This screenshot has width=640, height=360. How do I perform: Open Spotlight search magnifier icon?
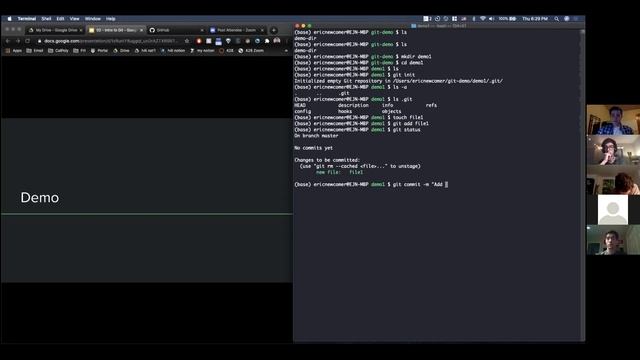click(x=556, y=19)
